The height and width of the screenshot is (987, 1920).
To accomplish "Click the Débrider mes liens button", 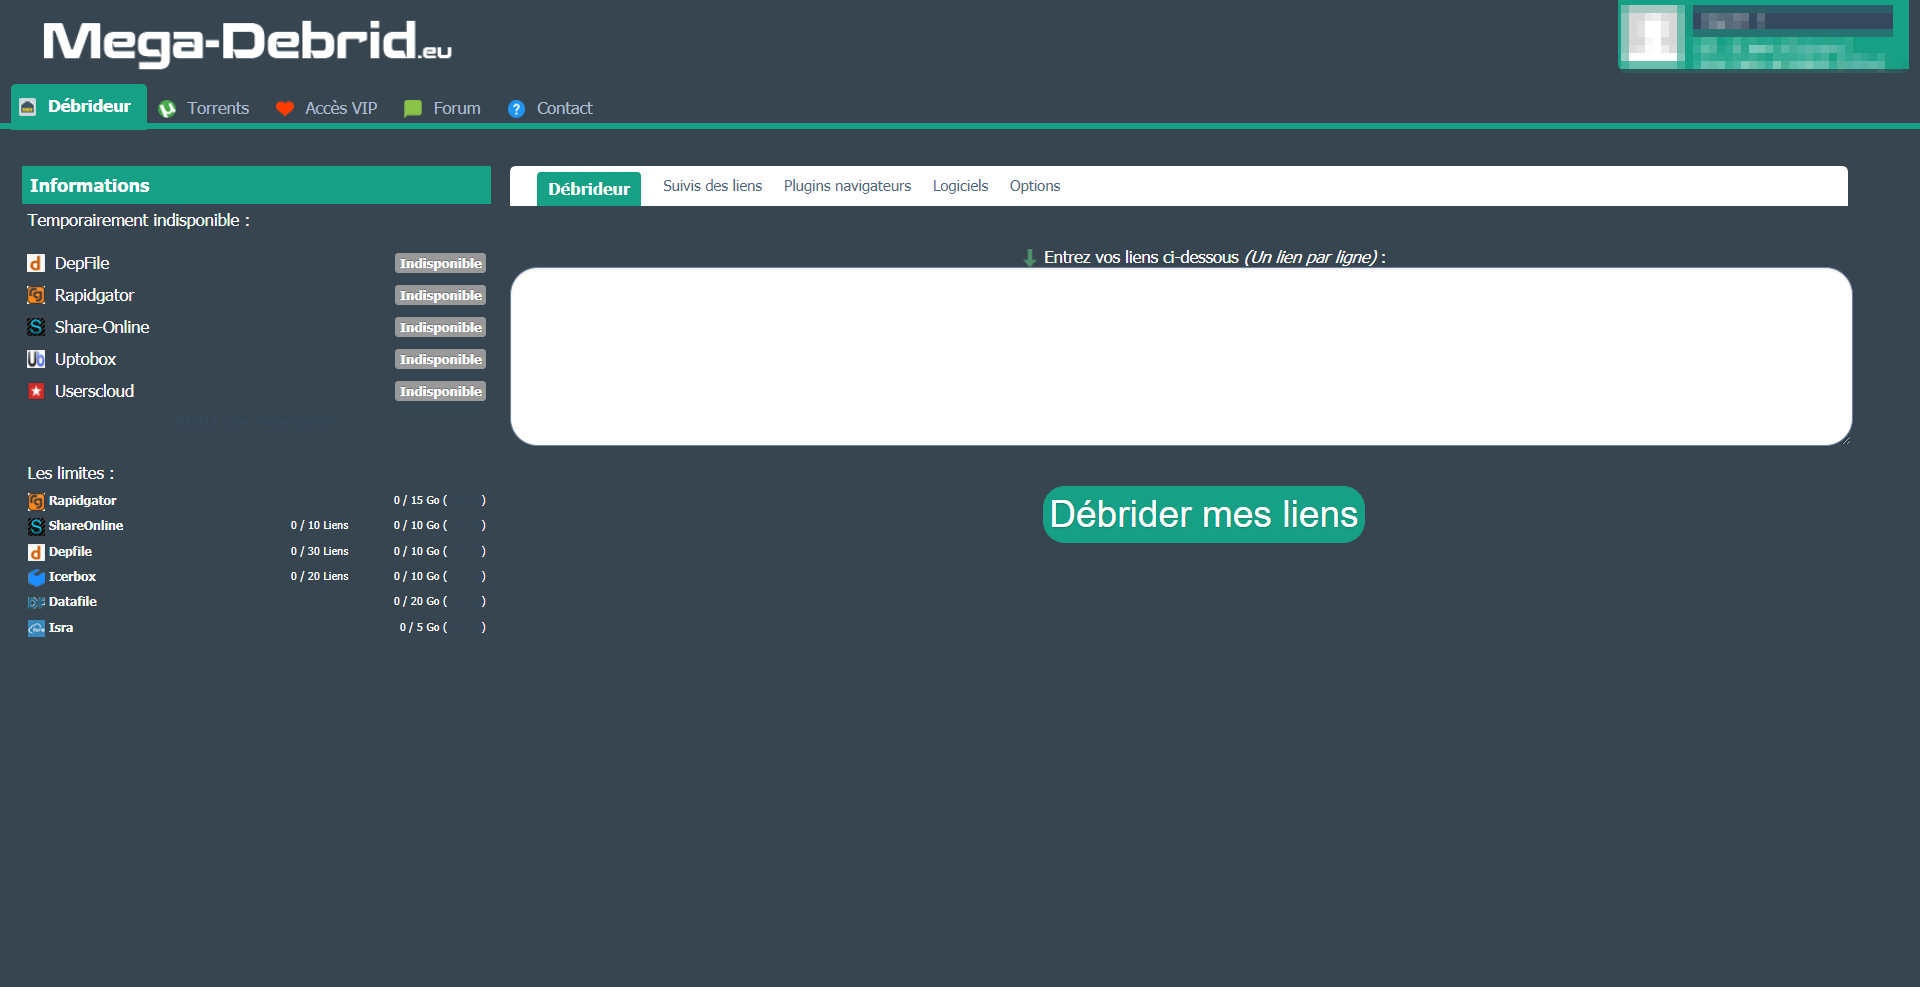I will click(x=1204, y=514).
